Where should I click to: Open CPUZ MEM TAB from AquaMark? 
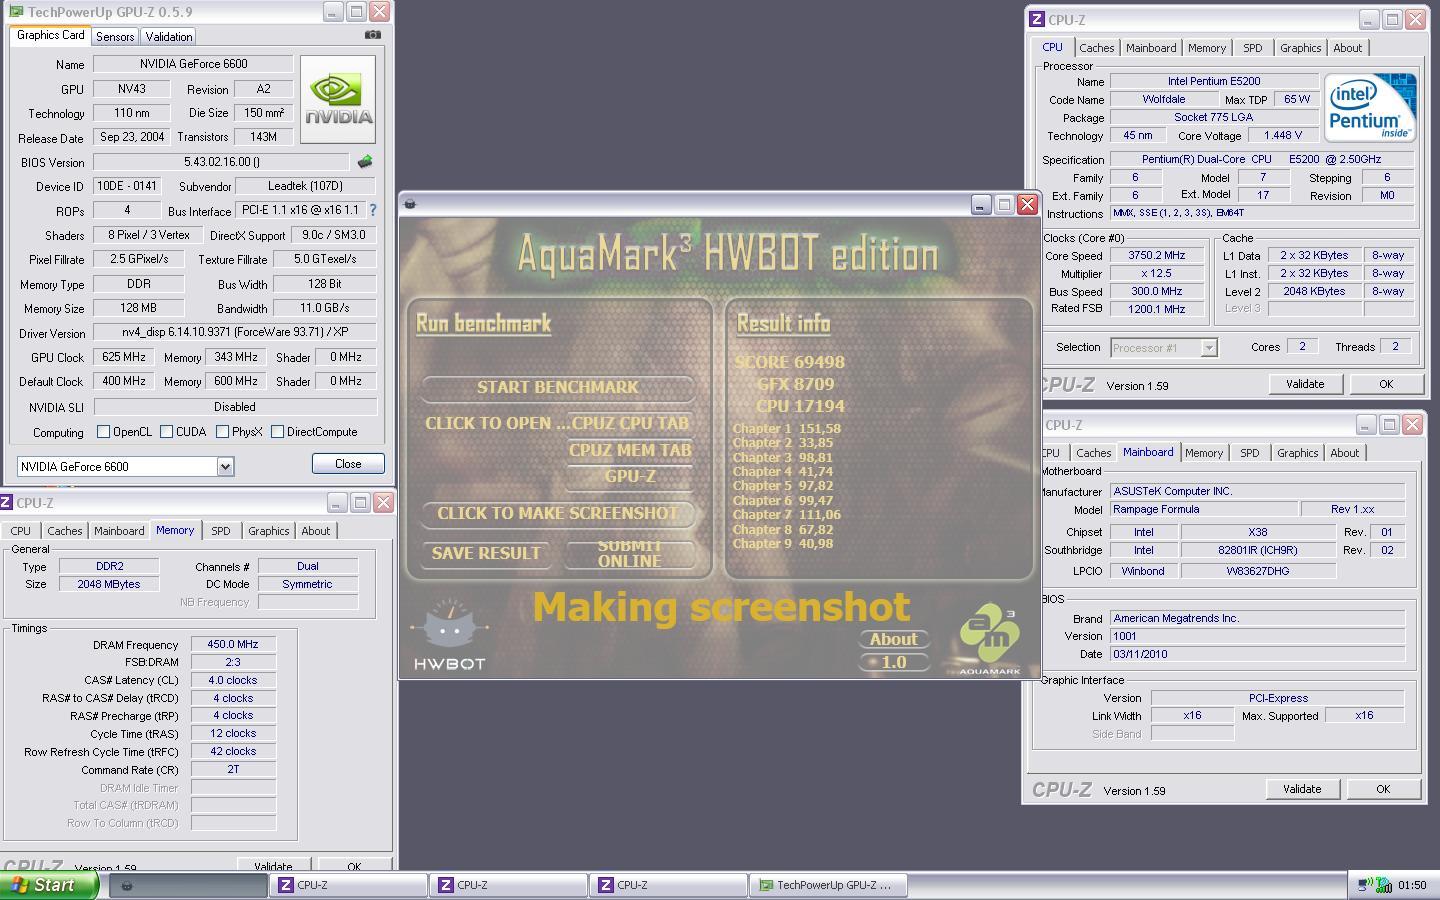click(630, 450)
